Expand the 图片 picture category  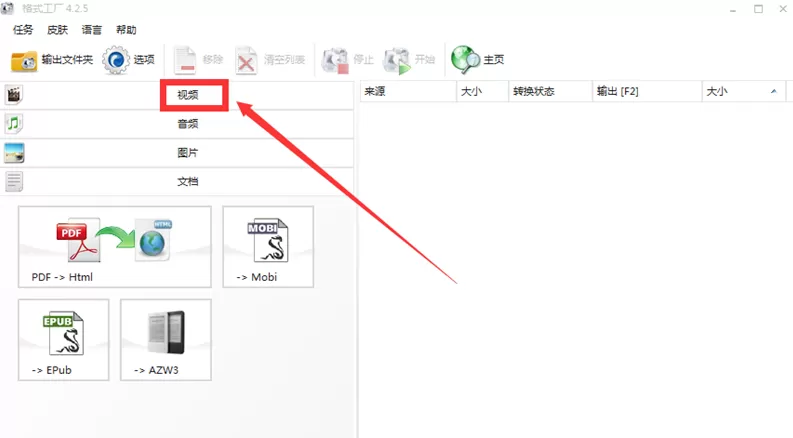(177, 153)
